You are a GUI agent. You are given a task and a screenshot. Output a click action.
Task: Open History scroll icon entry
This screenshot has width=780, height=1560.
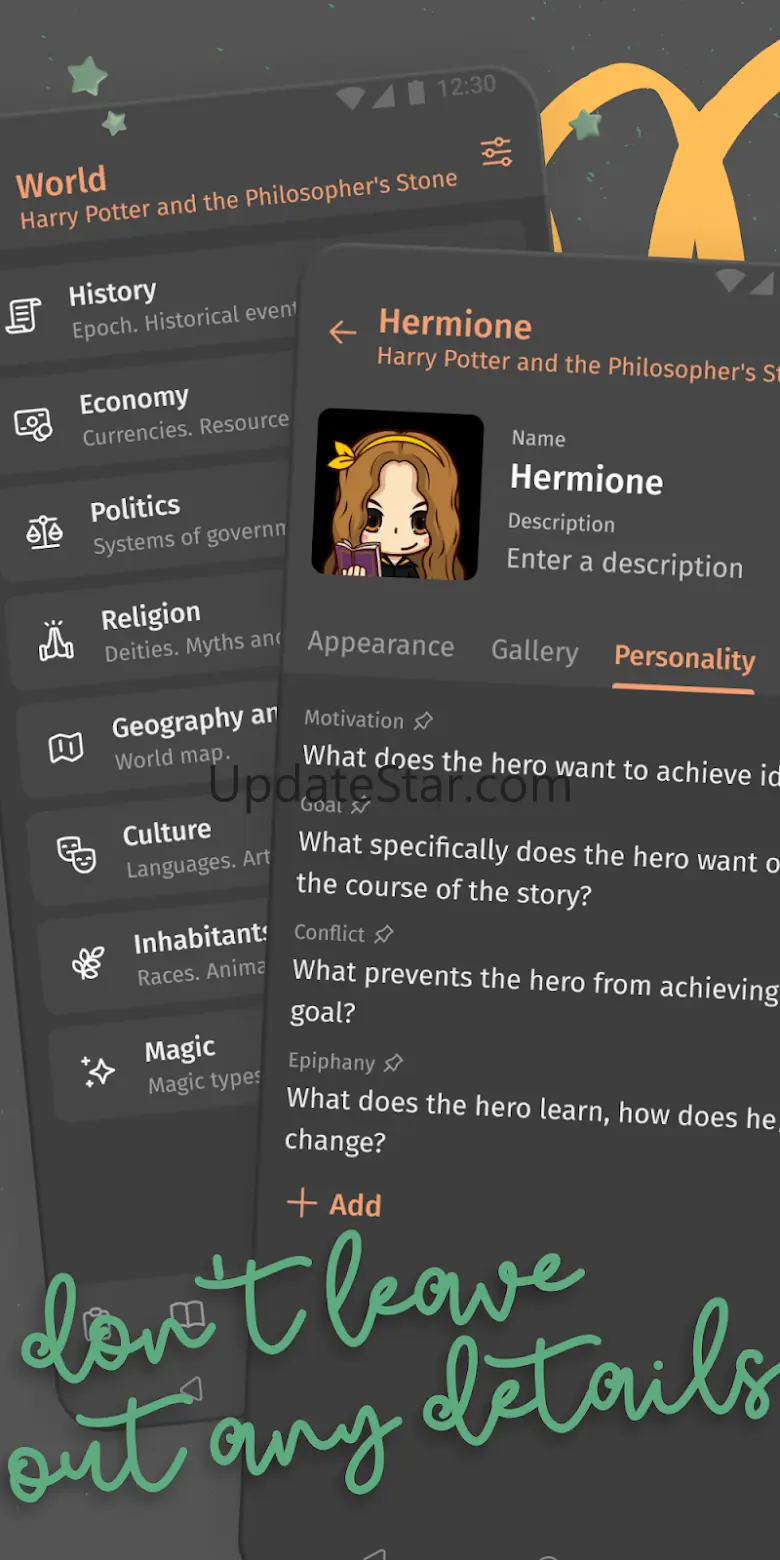coord(24,315)
